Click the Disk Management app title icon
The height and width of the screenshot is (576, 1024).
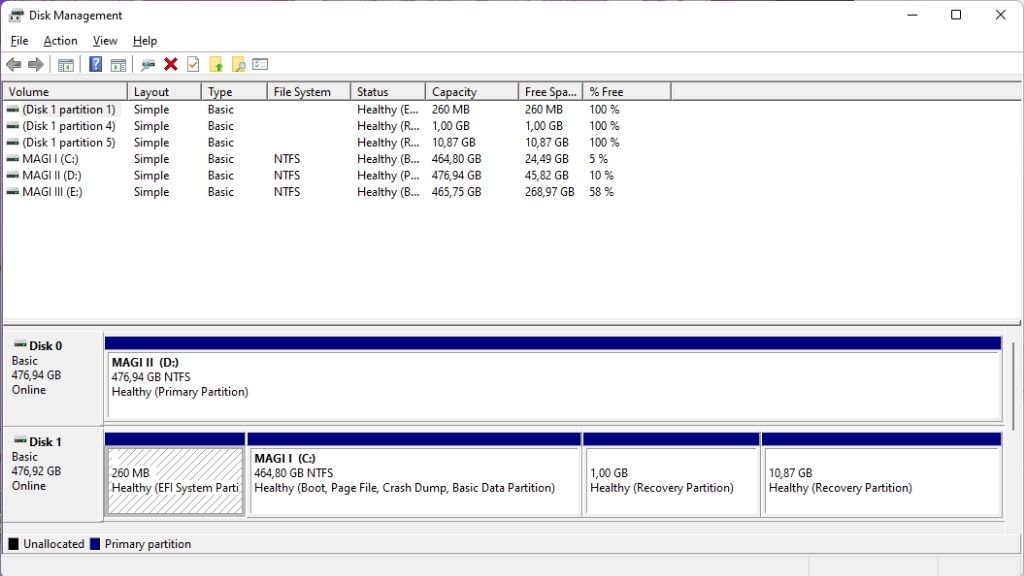pos(16,15)
